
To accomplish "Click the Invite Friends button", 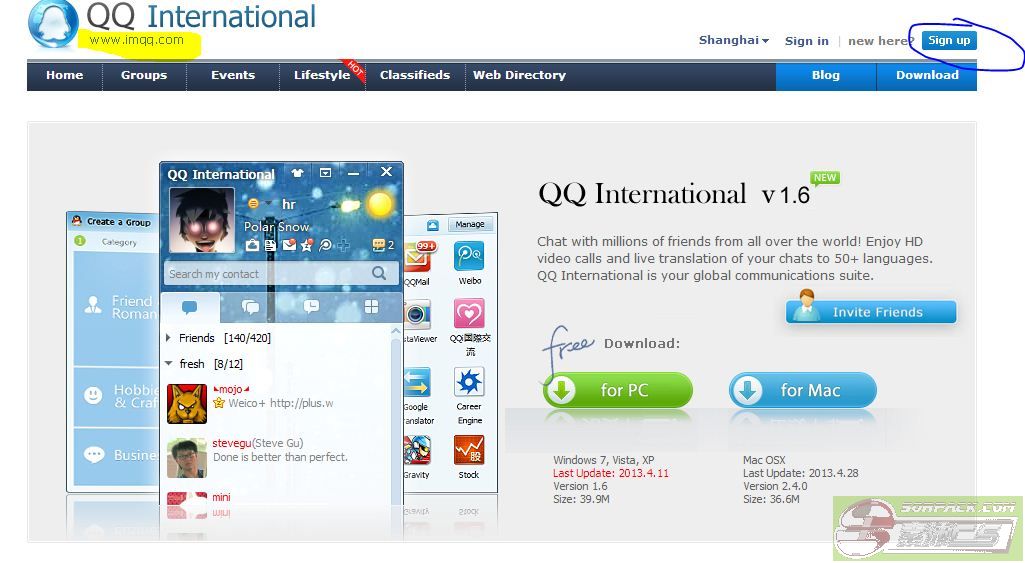I will click(x=871, y=312).
